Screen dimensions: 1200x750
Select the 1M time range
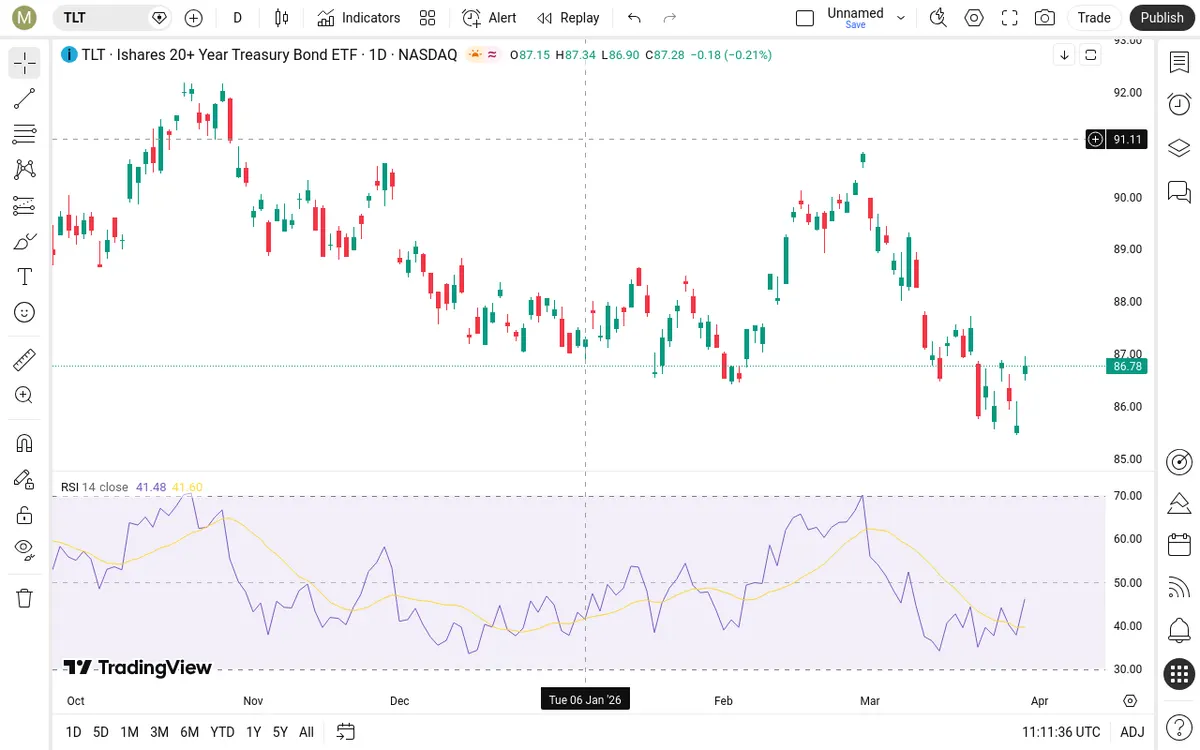pyautogui.click(x=129, y=732)
